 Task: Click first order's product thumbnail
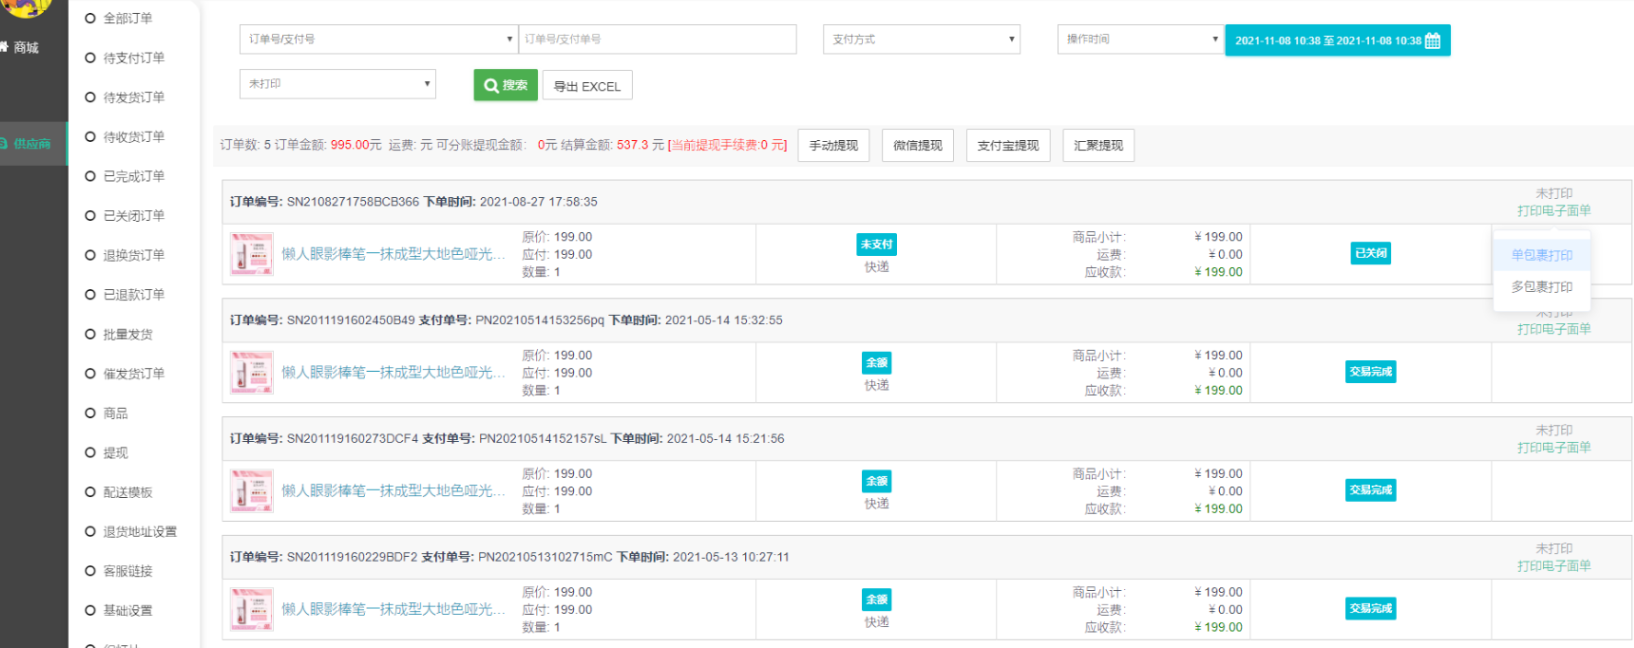pos(251,254)
